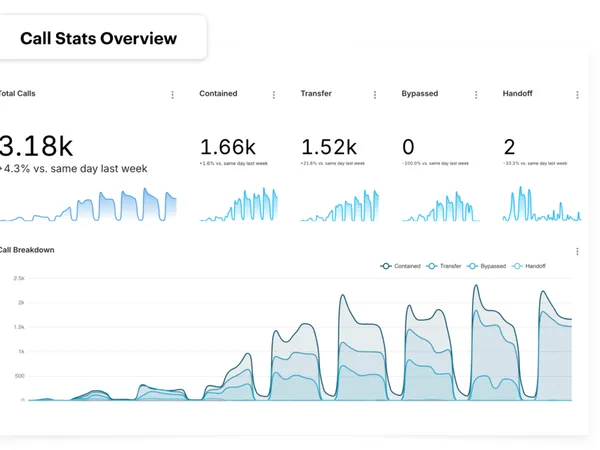Toggle the Contained series in the legend

401,266
